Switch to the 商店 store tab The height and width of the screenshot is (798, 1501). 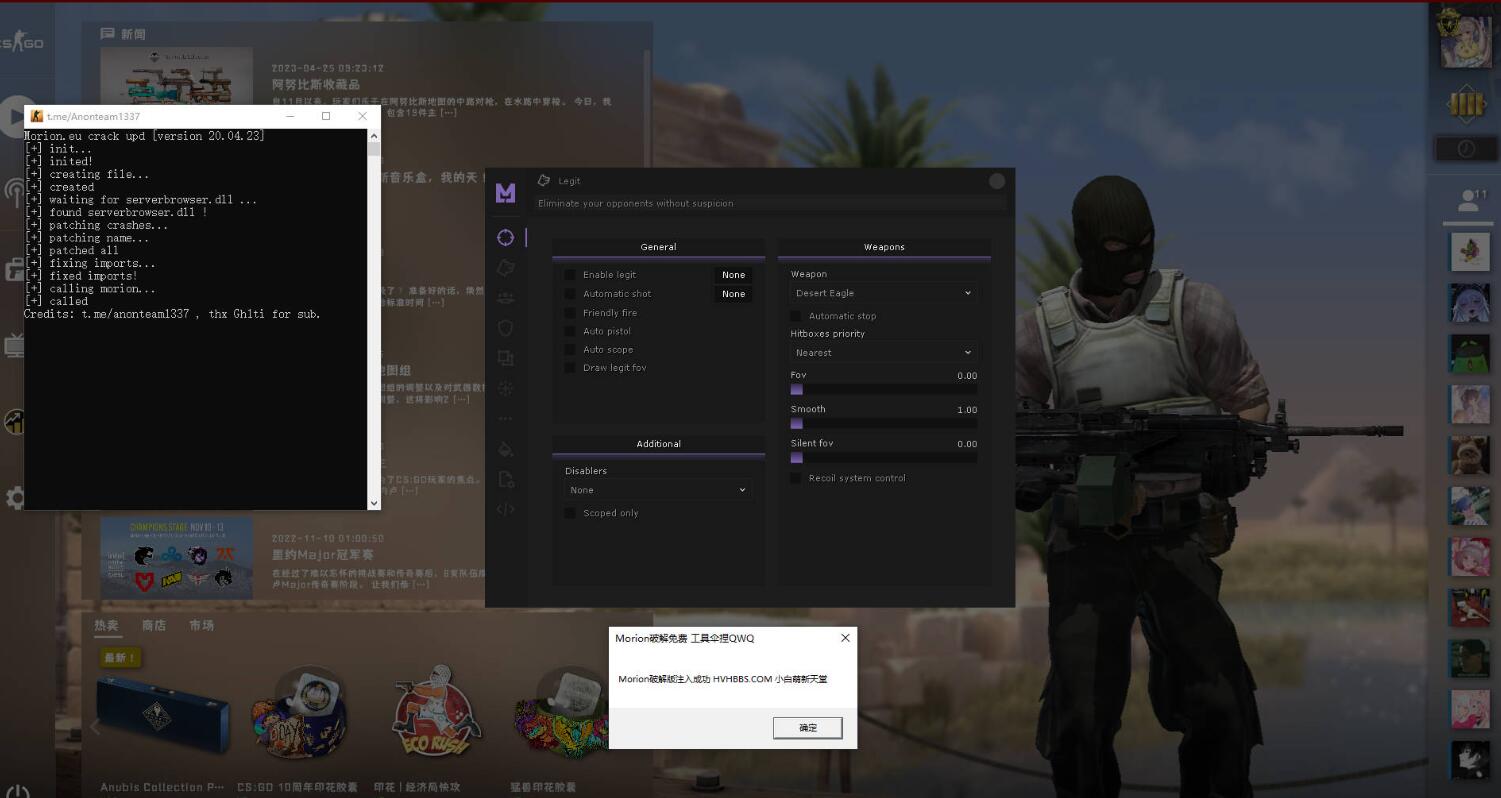click(x=154, y=625)
